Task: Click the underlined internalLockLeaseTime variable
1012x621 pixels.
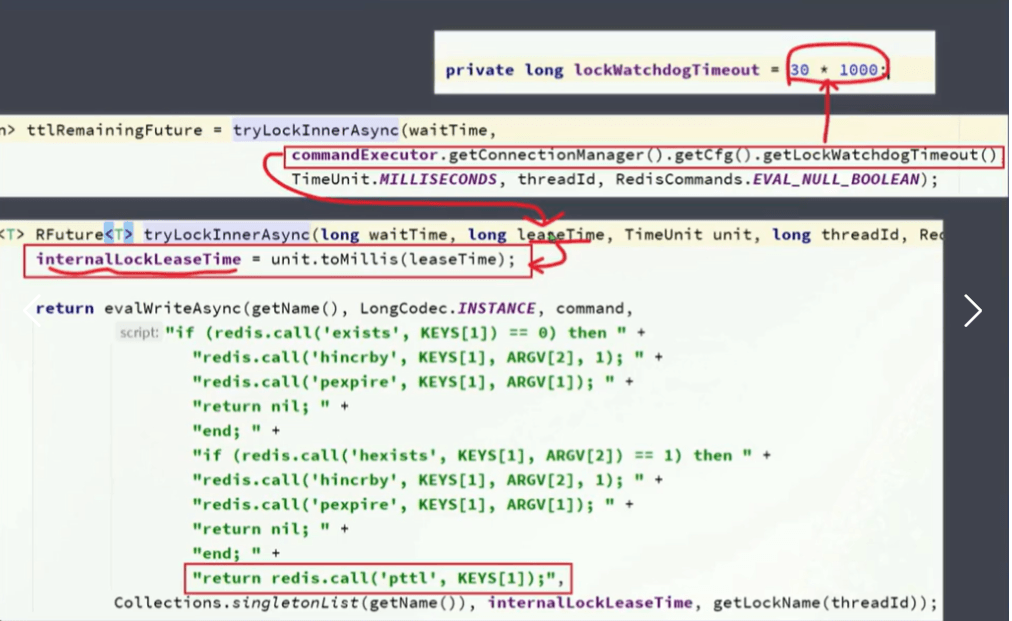Action: [x=138, y=259]
